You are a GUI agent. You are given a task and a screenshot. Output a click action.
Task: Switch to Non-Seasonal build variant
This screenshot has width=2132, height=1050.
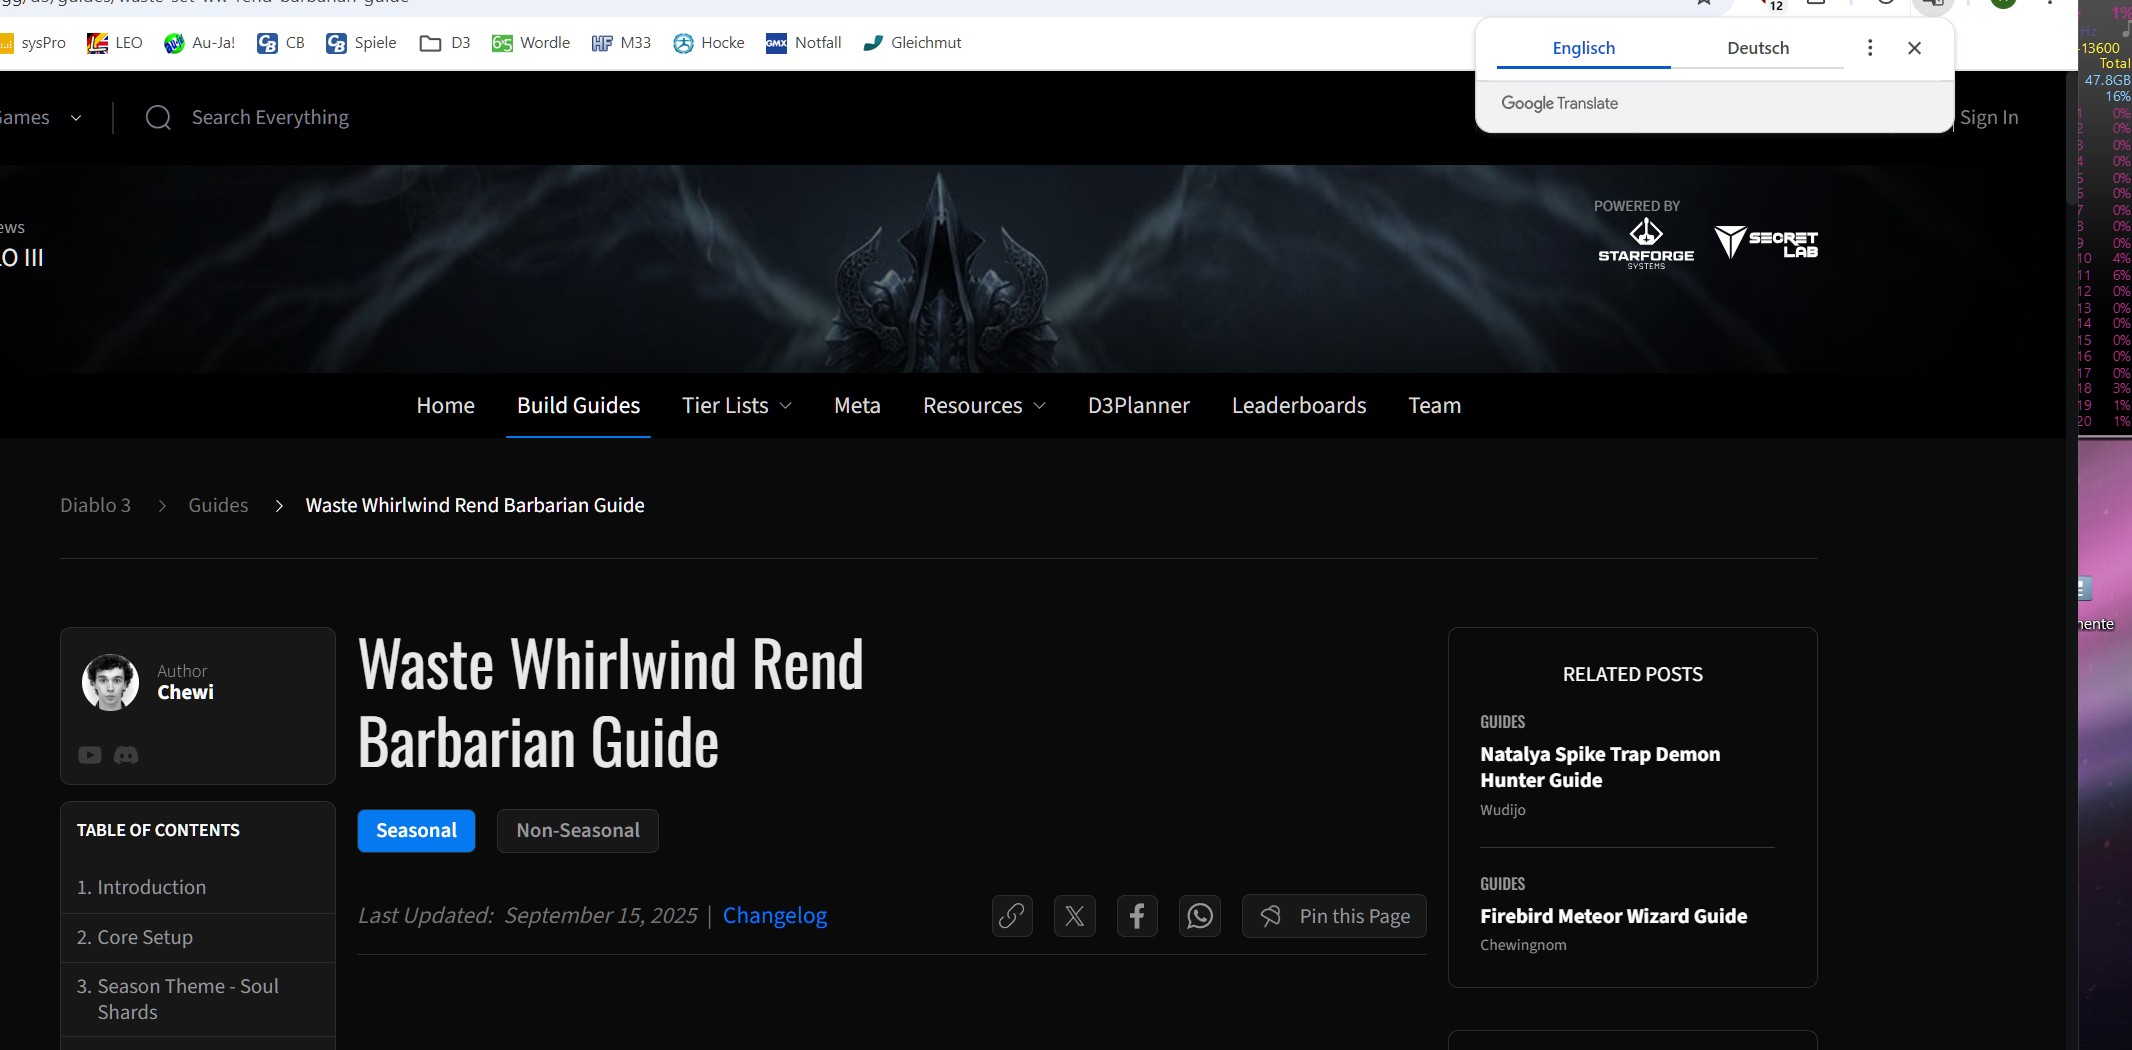pyautogui.click(x=578, y=831)
